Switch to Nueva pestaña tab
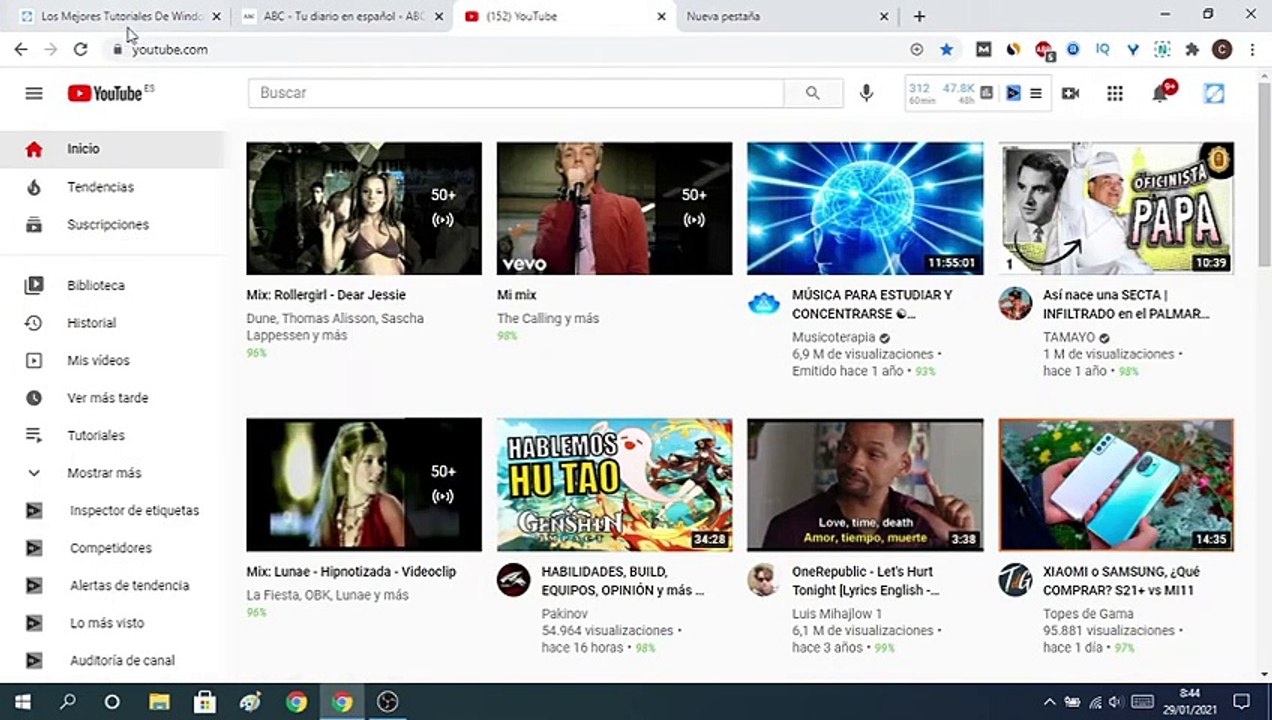This screenshot has width=1272, height=720. coord(786,16)
